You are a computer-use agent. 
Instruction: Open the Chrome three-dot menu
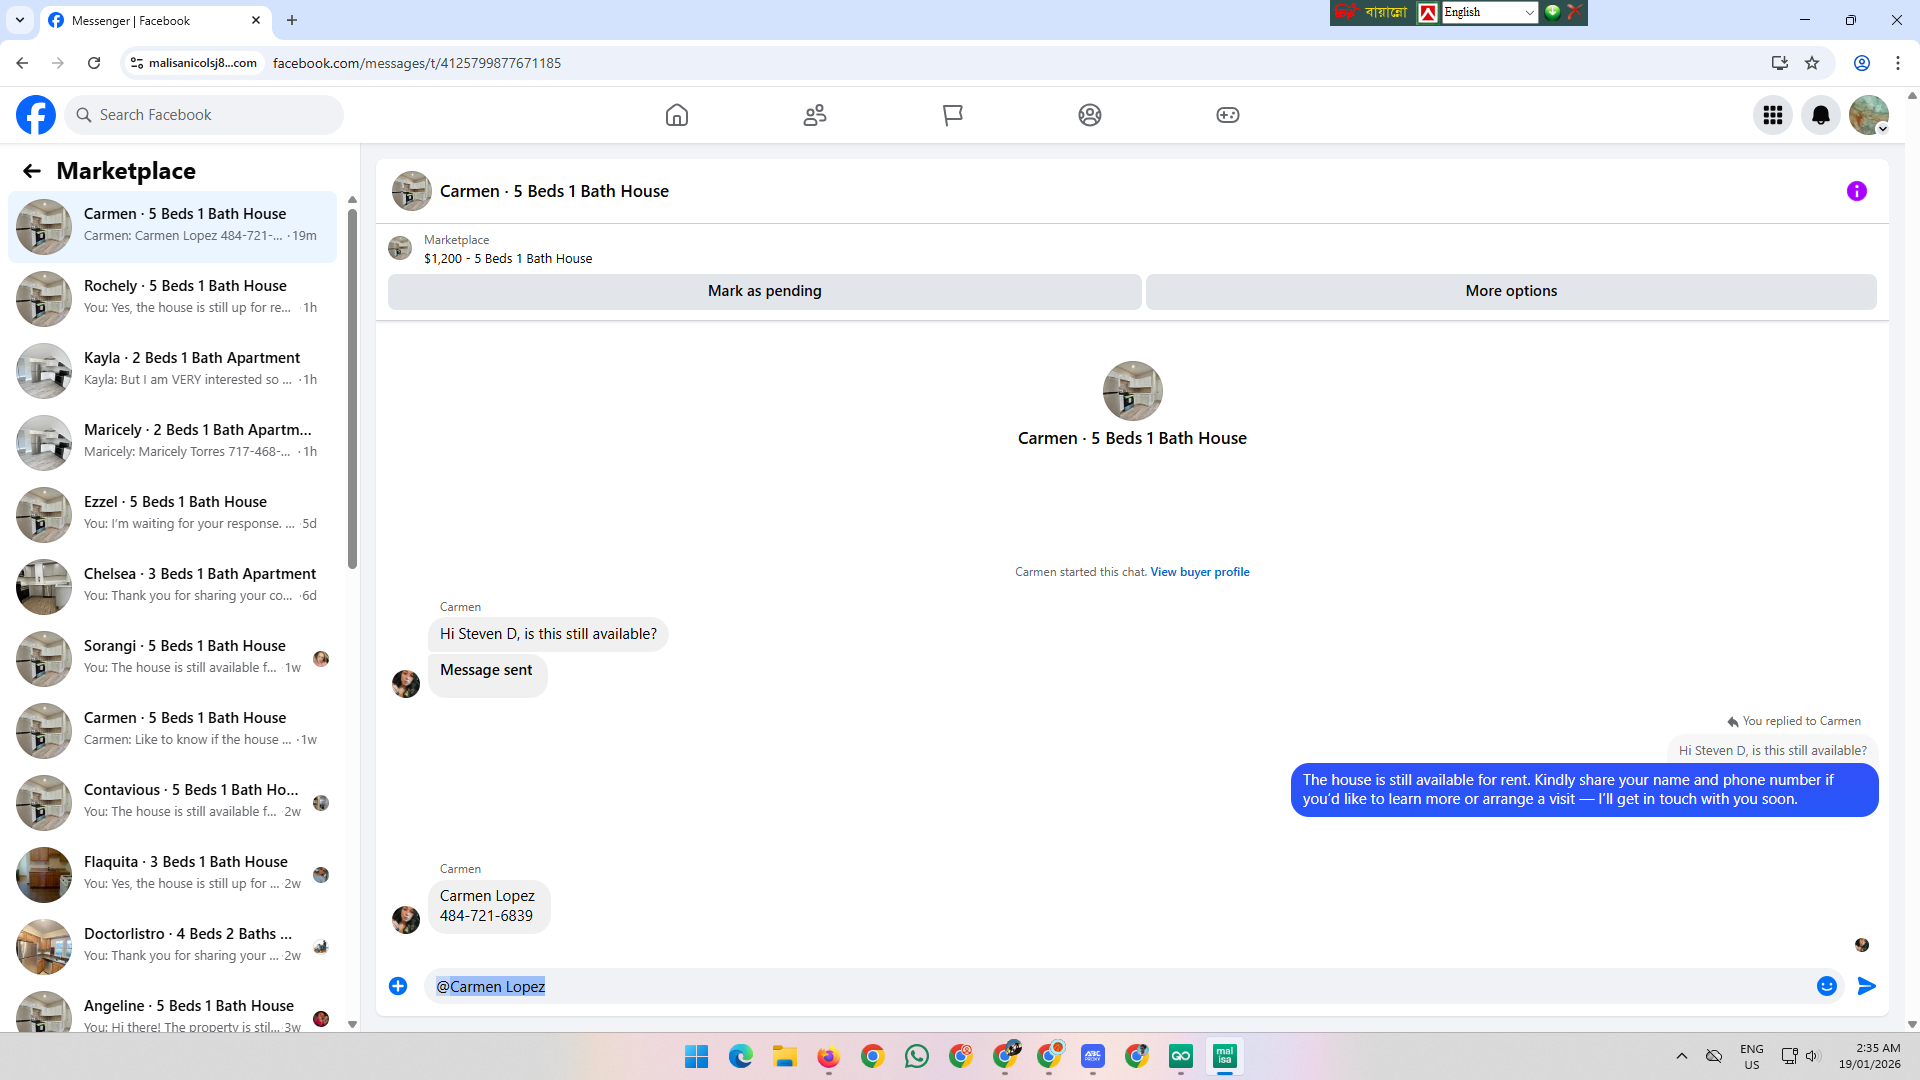(x=1898, y=63)
